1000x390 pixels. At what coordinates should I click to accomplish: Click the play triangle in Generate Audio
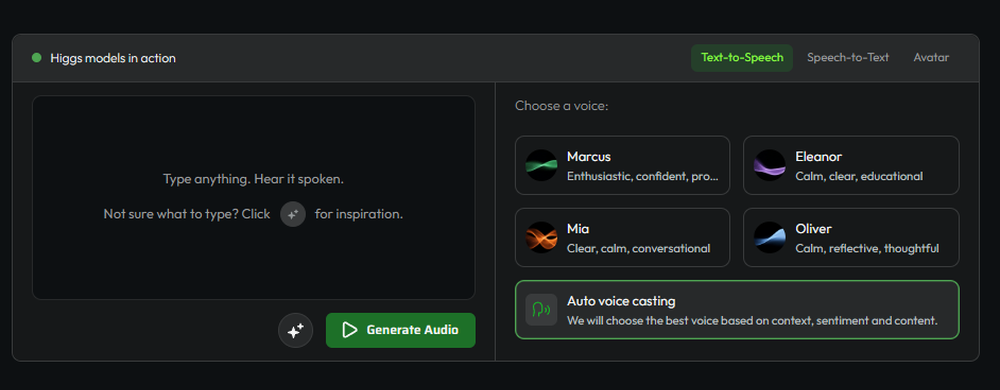[349, 330]
